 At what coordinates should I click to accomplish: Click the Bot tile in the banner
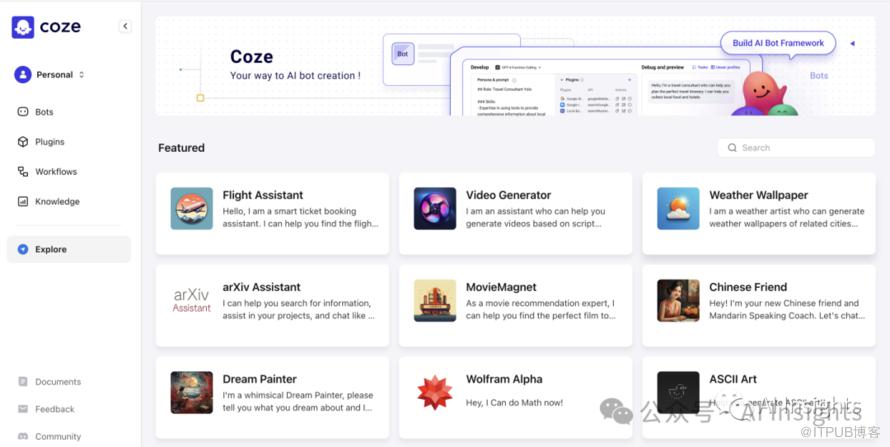pos(402,54)
